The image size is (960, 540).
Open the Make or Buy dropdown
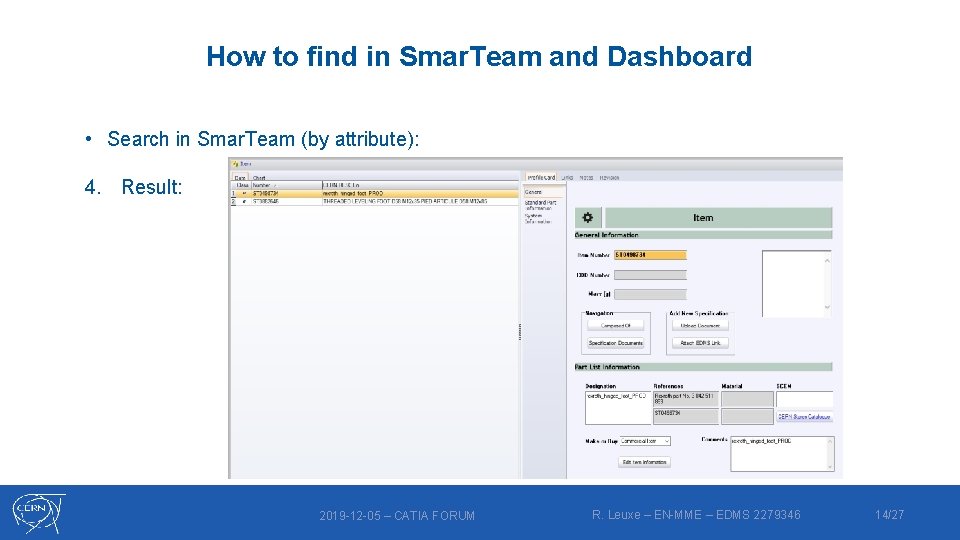[x=645, y=441]
